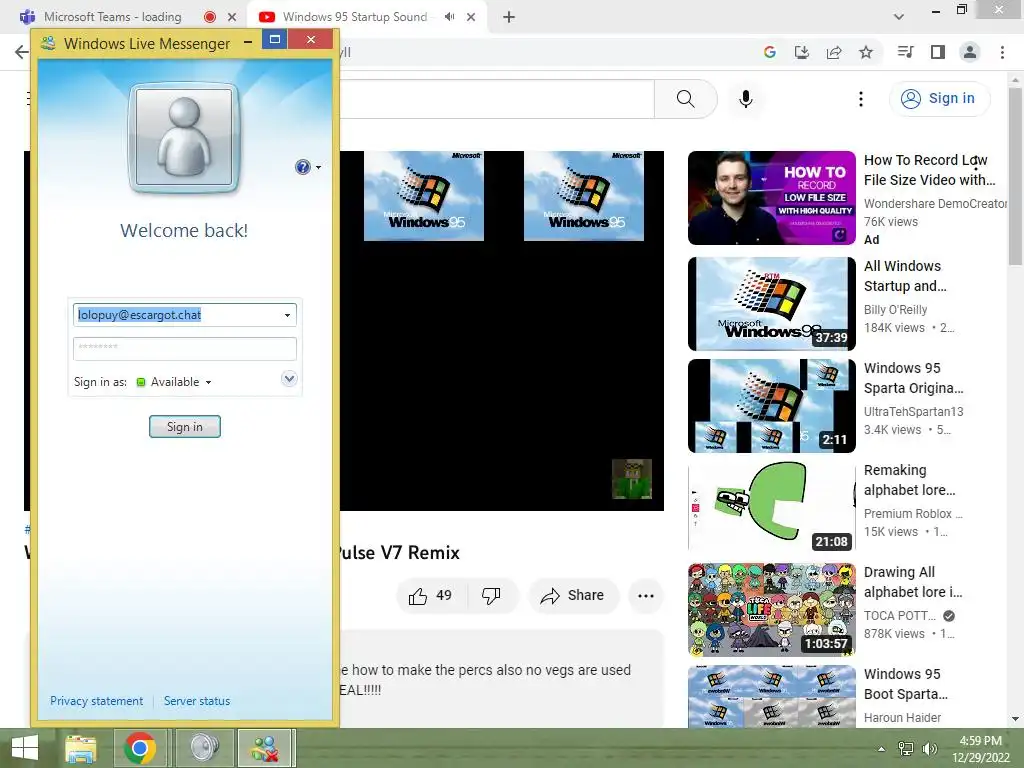
Task: Open the Chrome profile icon
Action: [970, 52]
